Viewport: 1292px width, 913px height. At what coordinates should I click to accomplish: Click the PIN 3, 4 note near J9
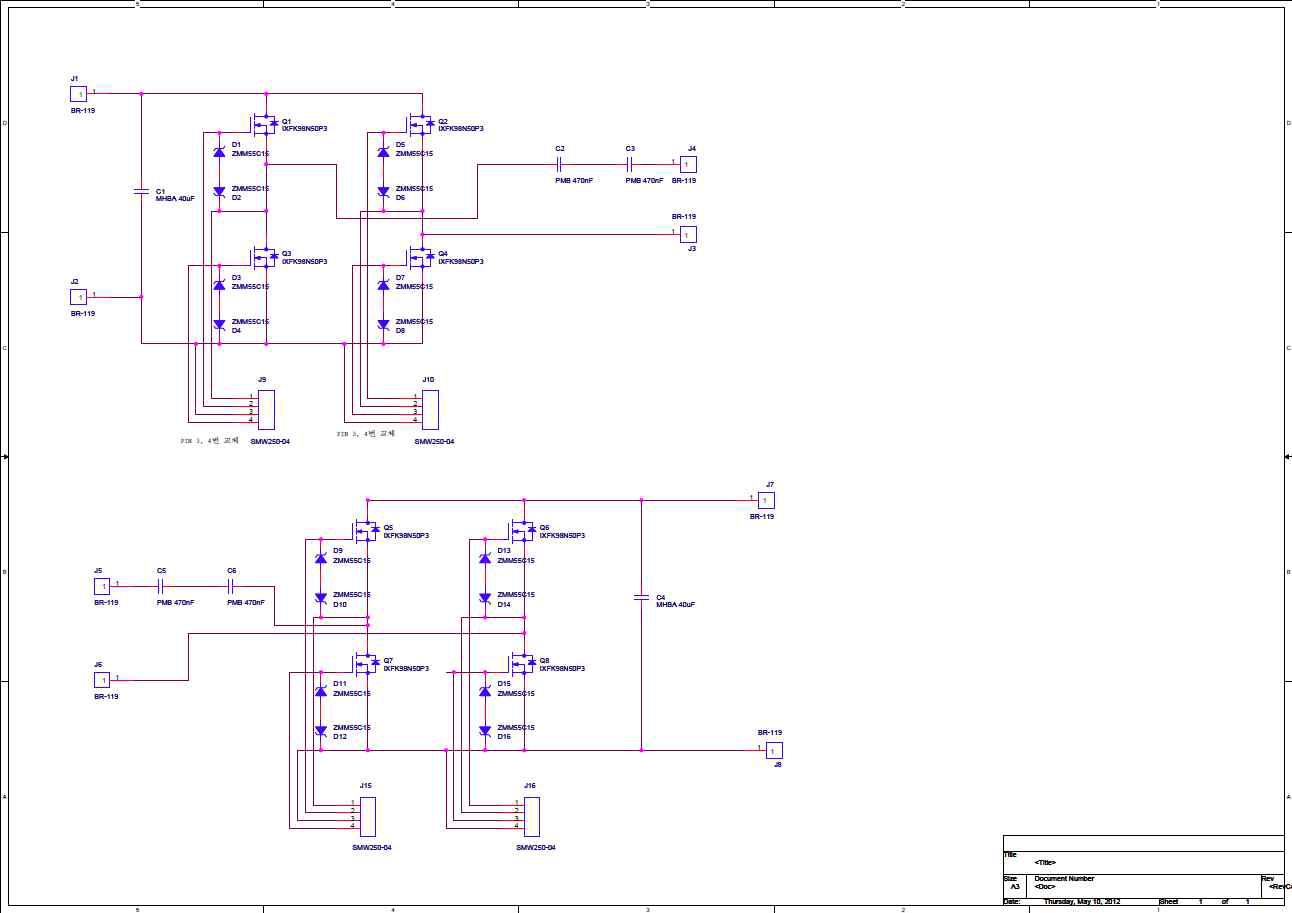coord(209,440)
